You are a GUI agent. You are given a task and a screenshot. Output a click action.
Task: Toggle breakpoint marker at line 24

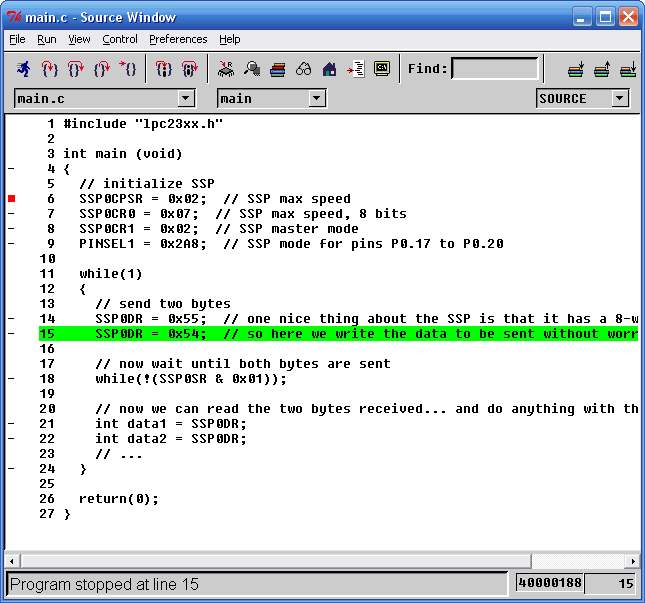pyautogui.click(x=11, y=468)
